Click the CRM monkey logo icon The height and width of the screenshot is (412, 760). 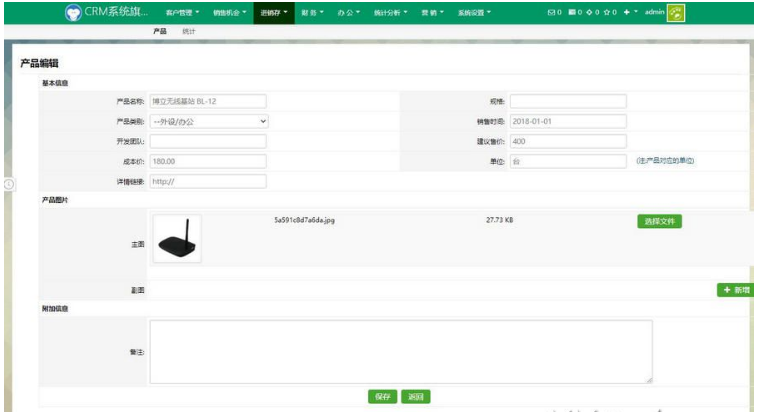[73, 13]
